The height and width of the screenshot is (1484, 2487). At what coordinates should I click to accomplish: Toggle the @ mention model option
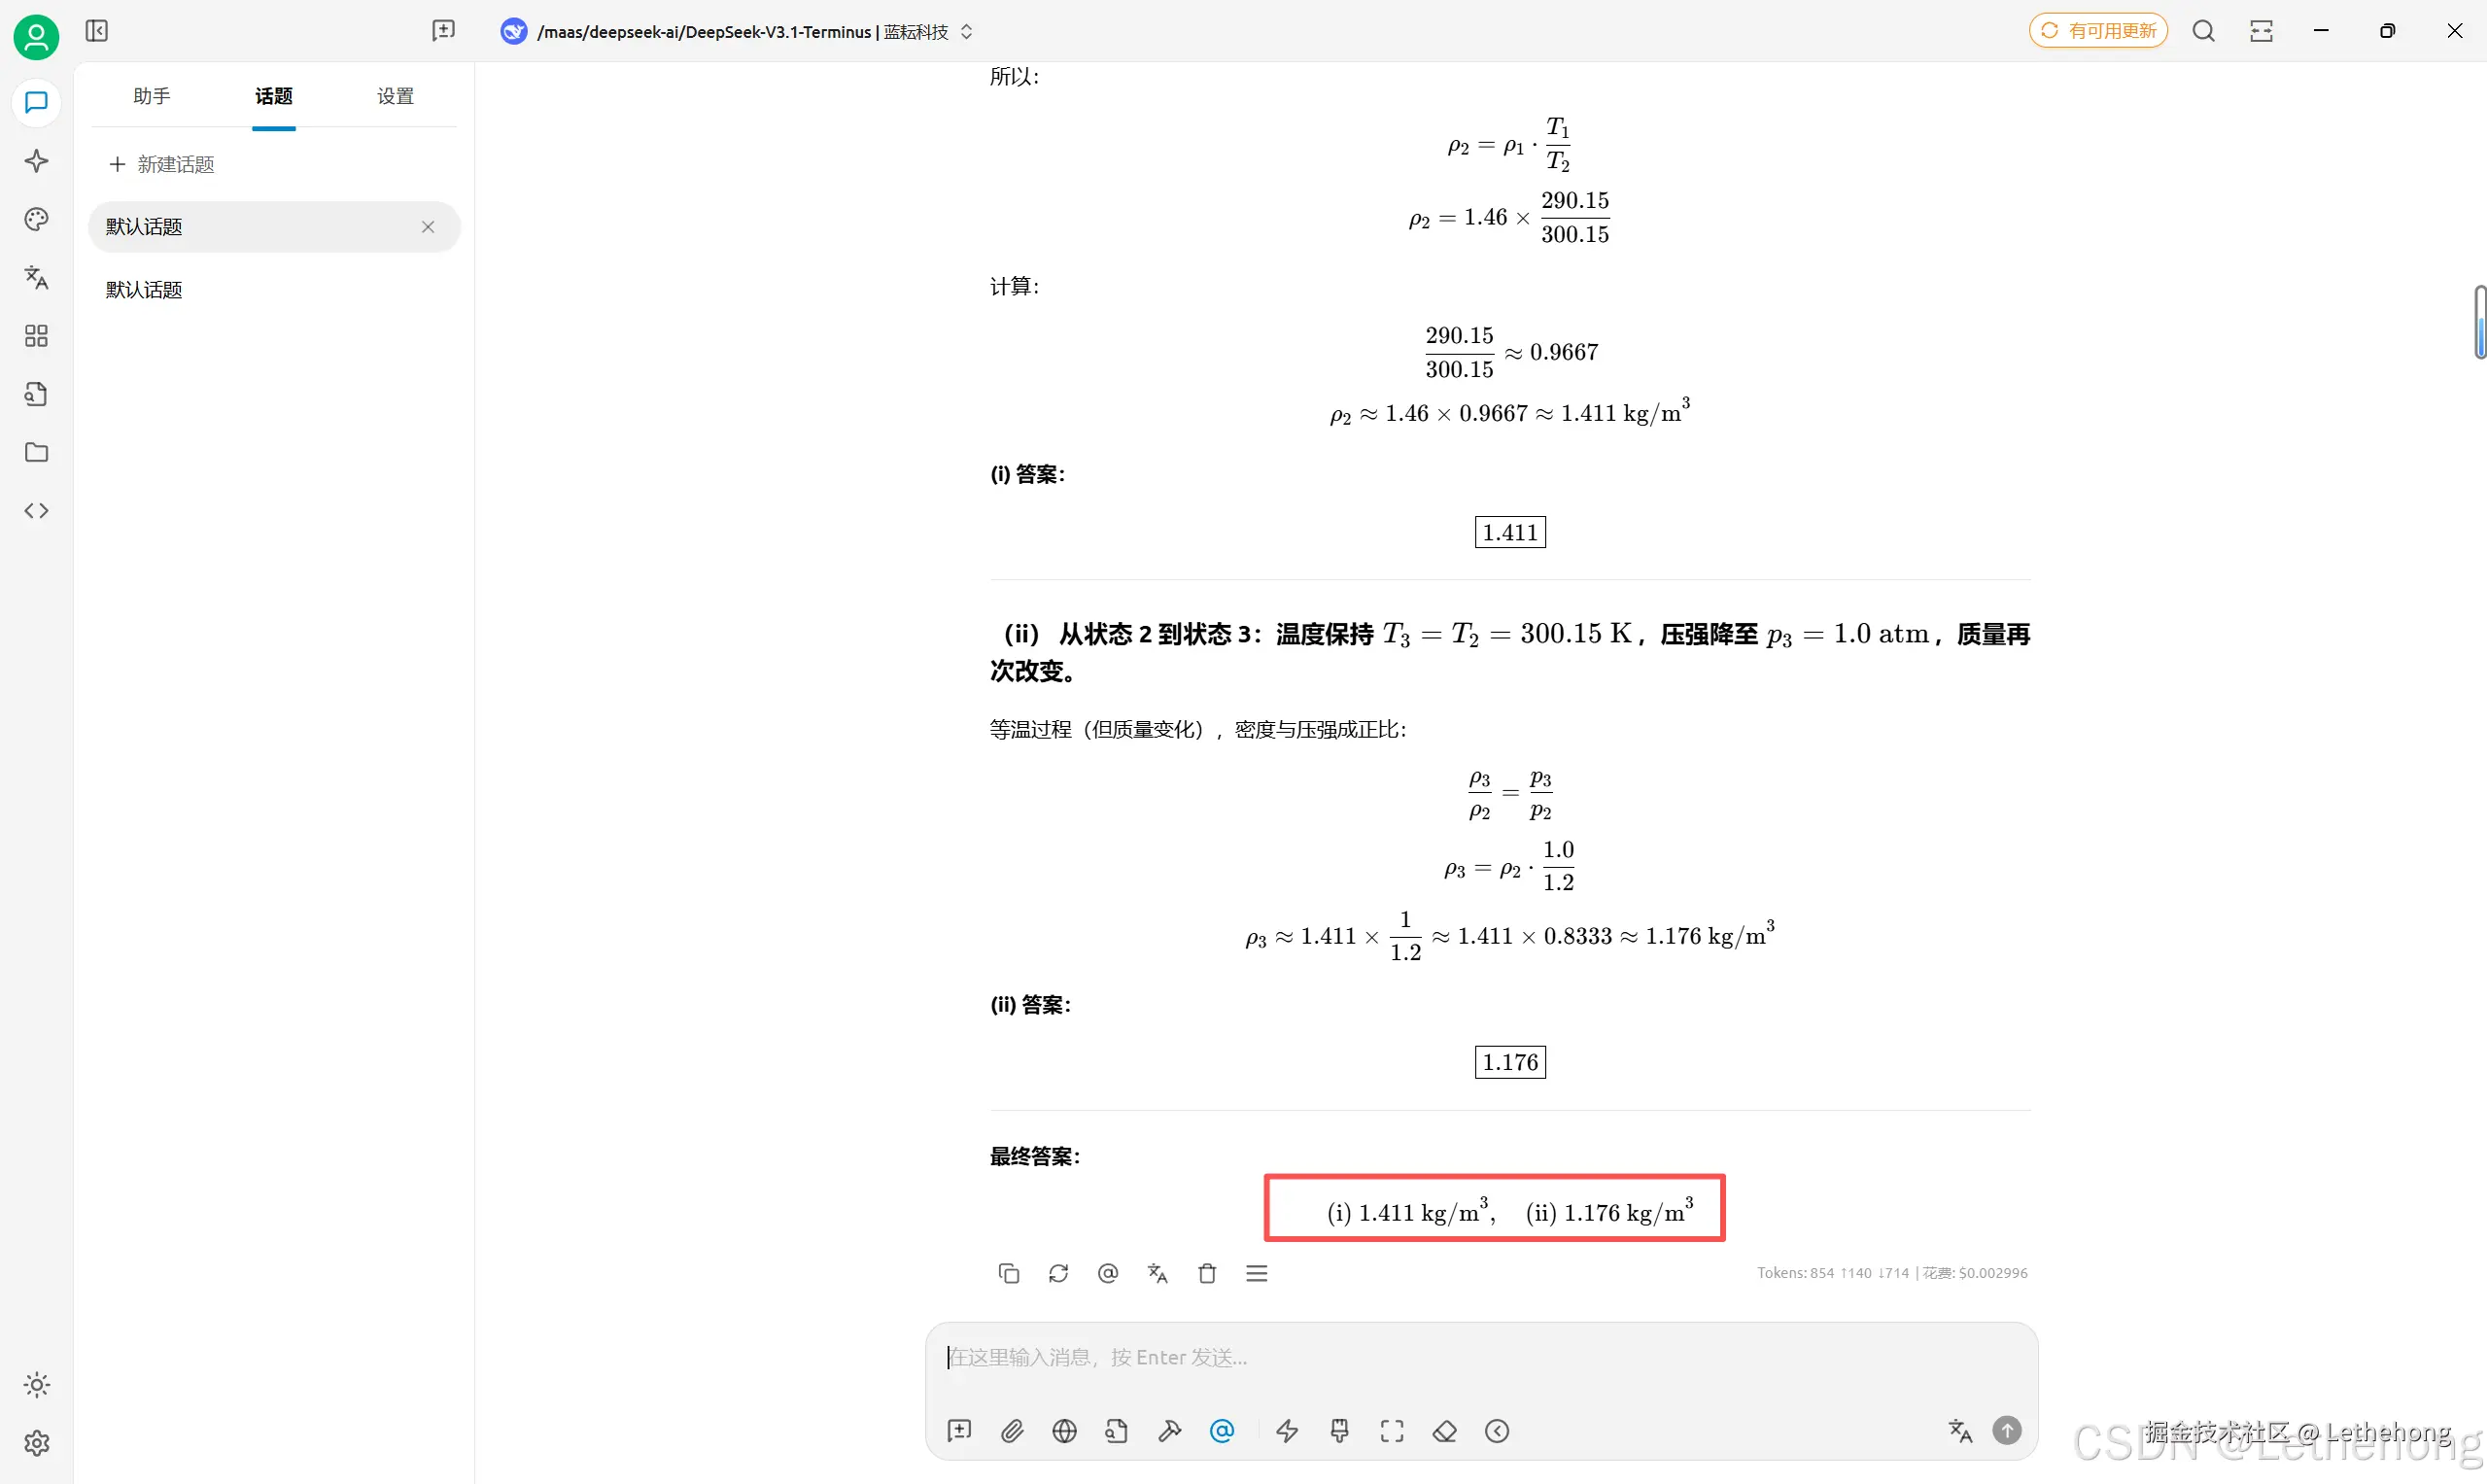(x=1222, y=1431)
